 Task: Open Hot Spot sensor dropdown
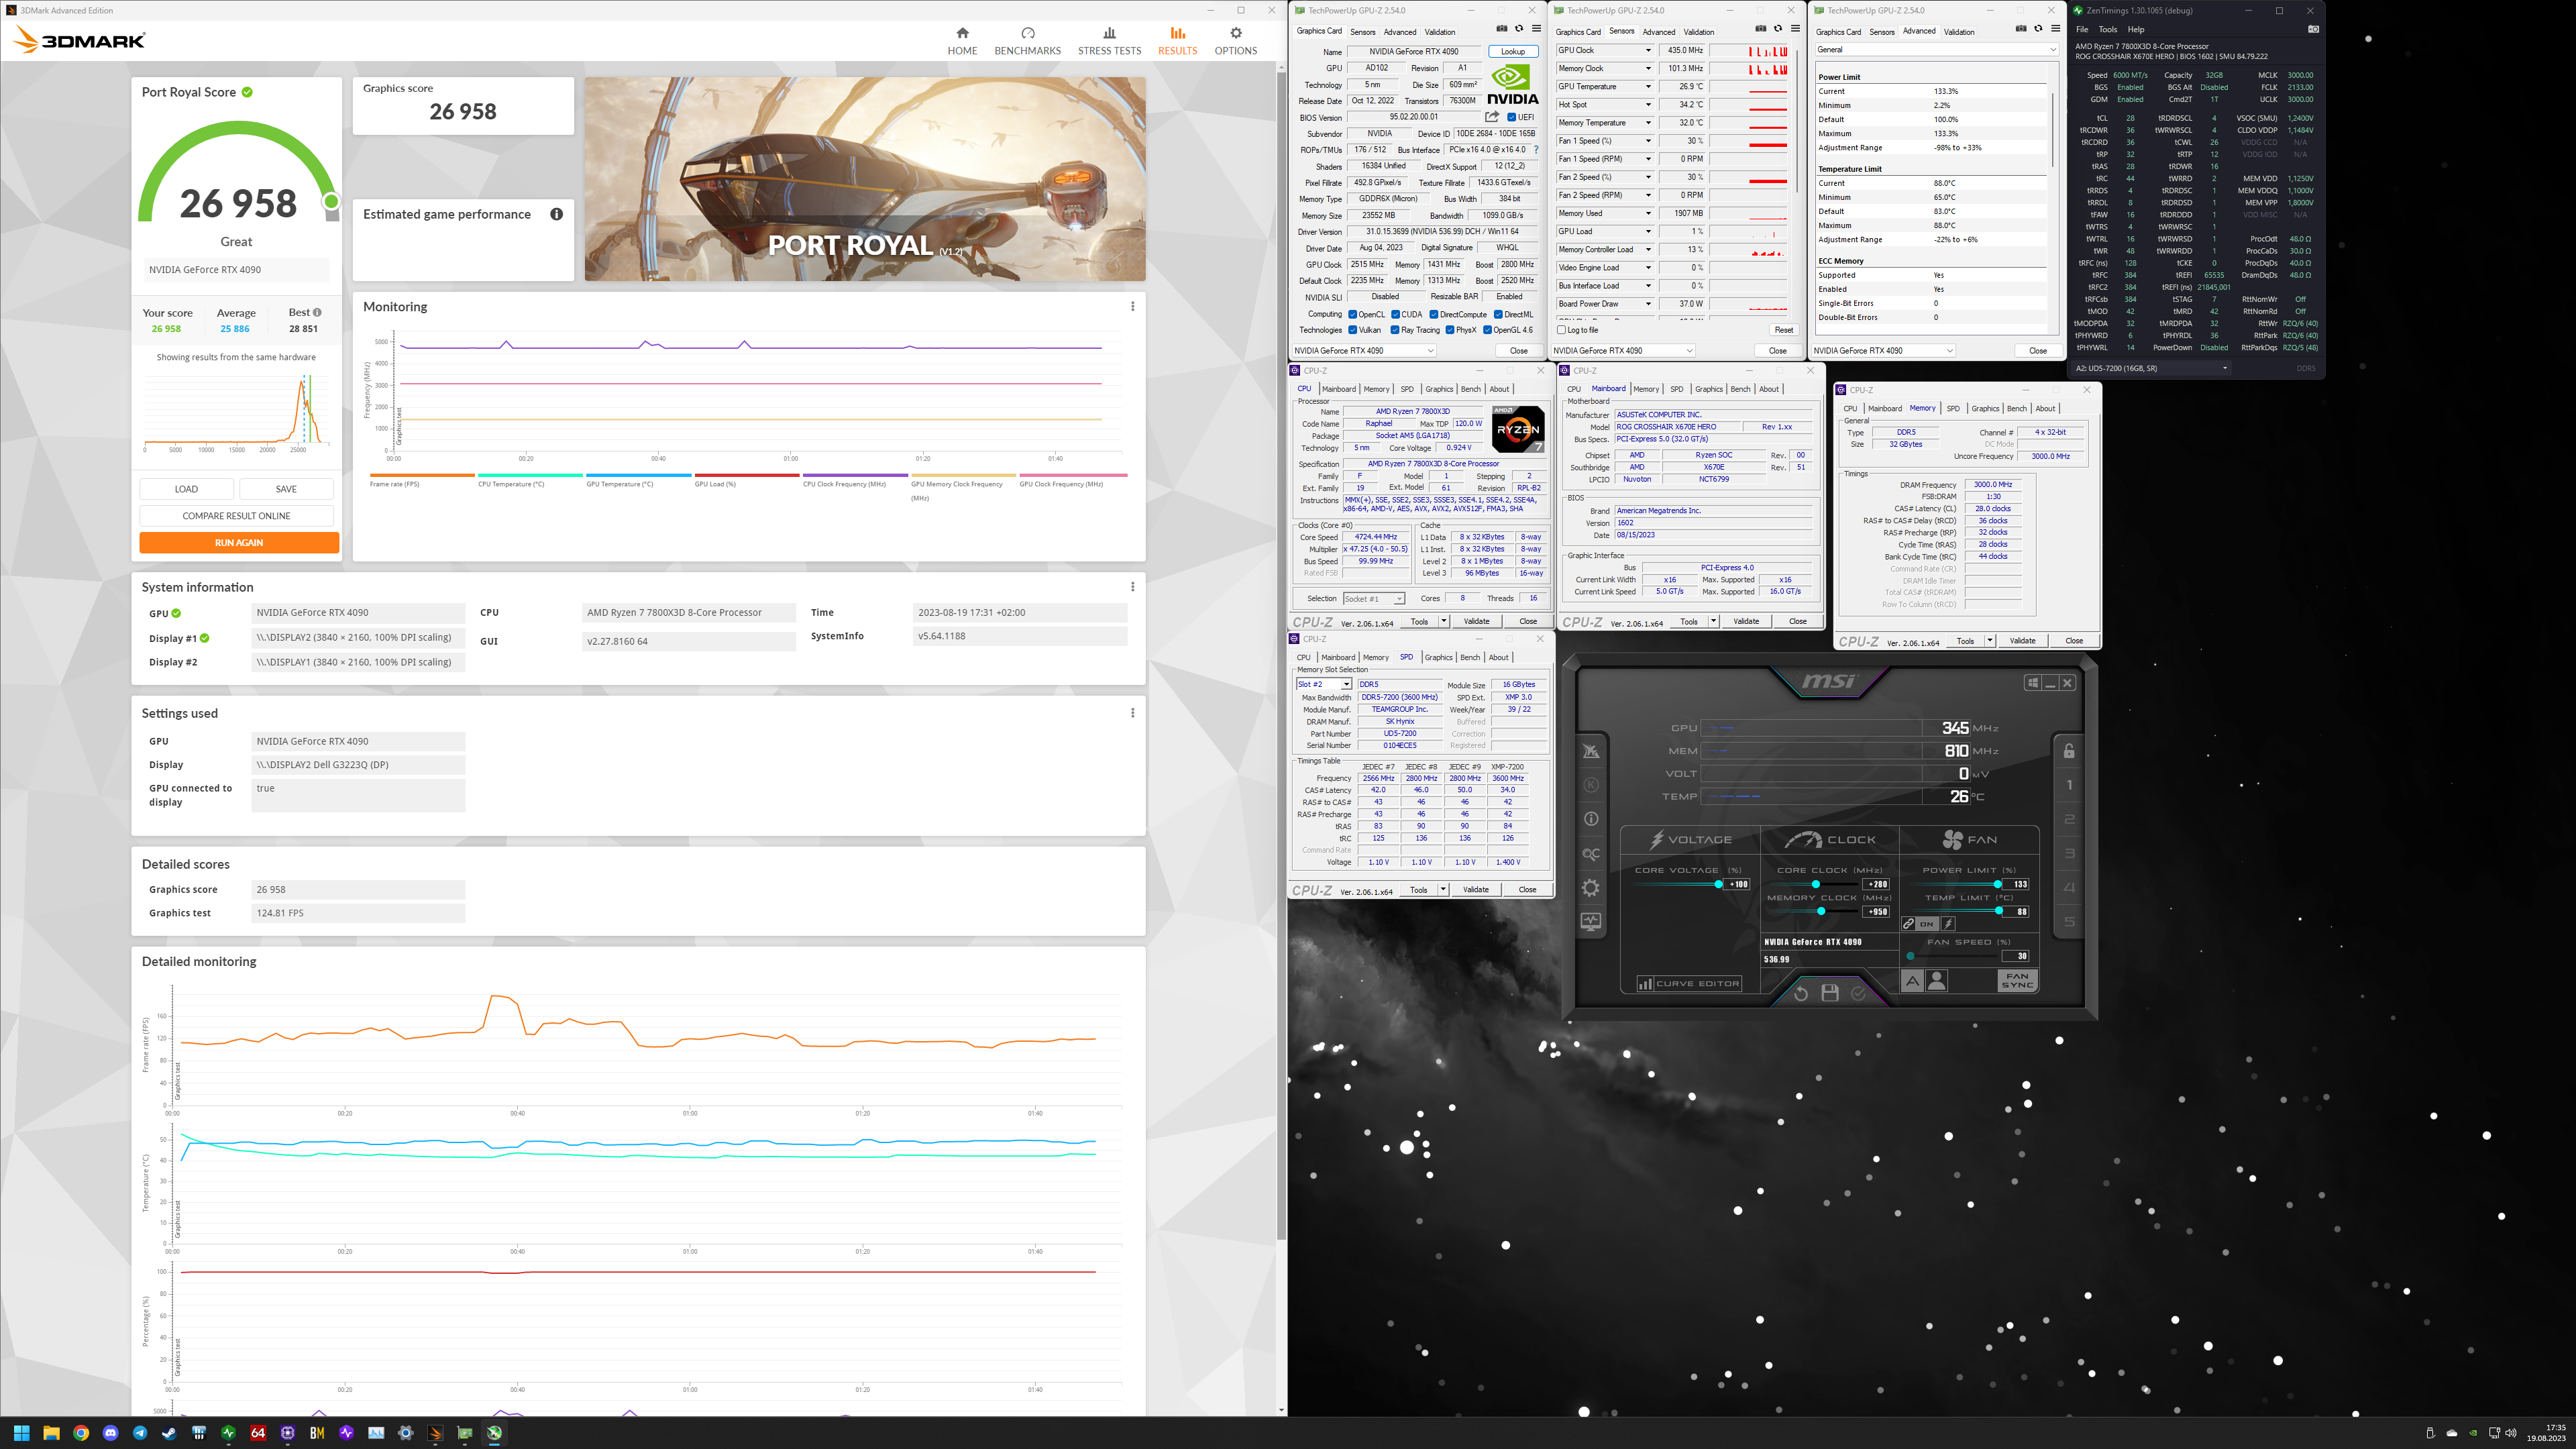pos(1648,104)
